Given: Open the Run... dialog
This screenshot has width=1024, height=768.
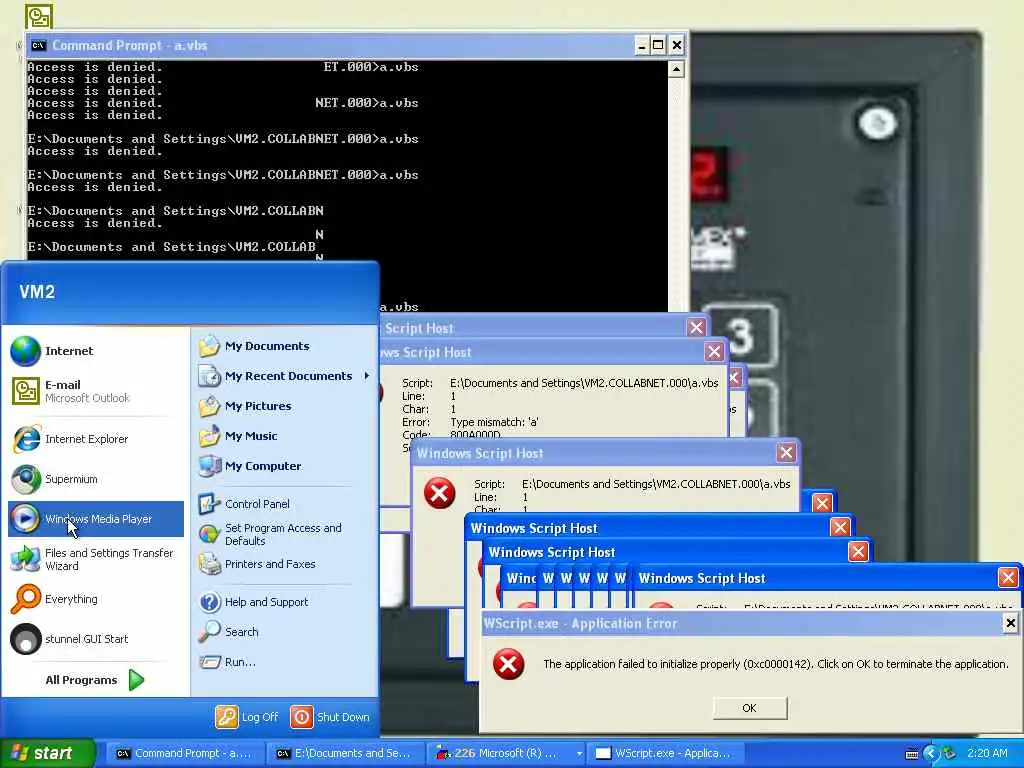Looking at the screenshot, I should tap(283, 662).
